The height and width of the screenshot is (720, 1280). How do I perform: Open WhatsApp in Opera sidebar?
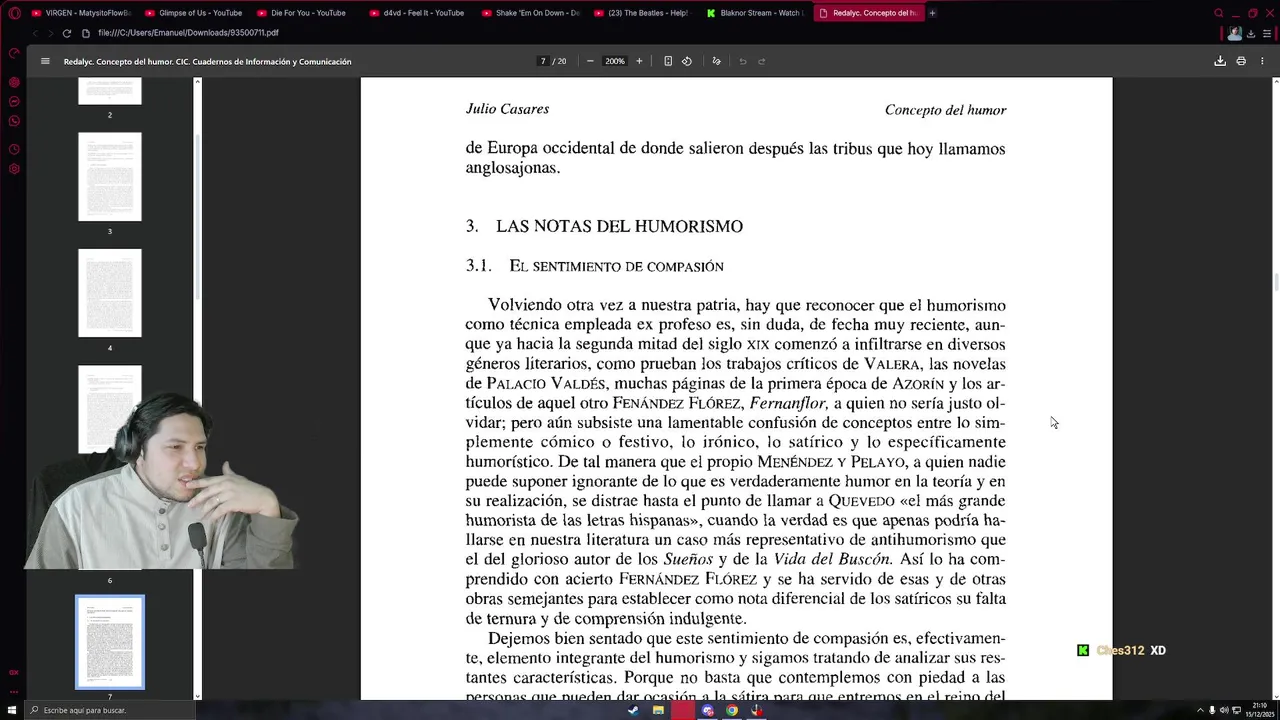(14, 121)
